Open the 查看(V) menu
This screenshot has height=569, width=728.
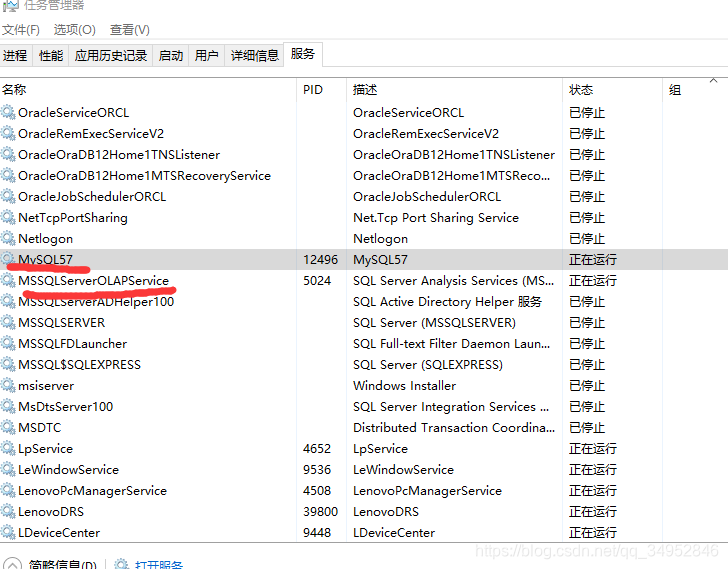(130, 30)
